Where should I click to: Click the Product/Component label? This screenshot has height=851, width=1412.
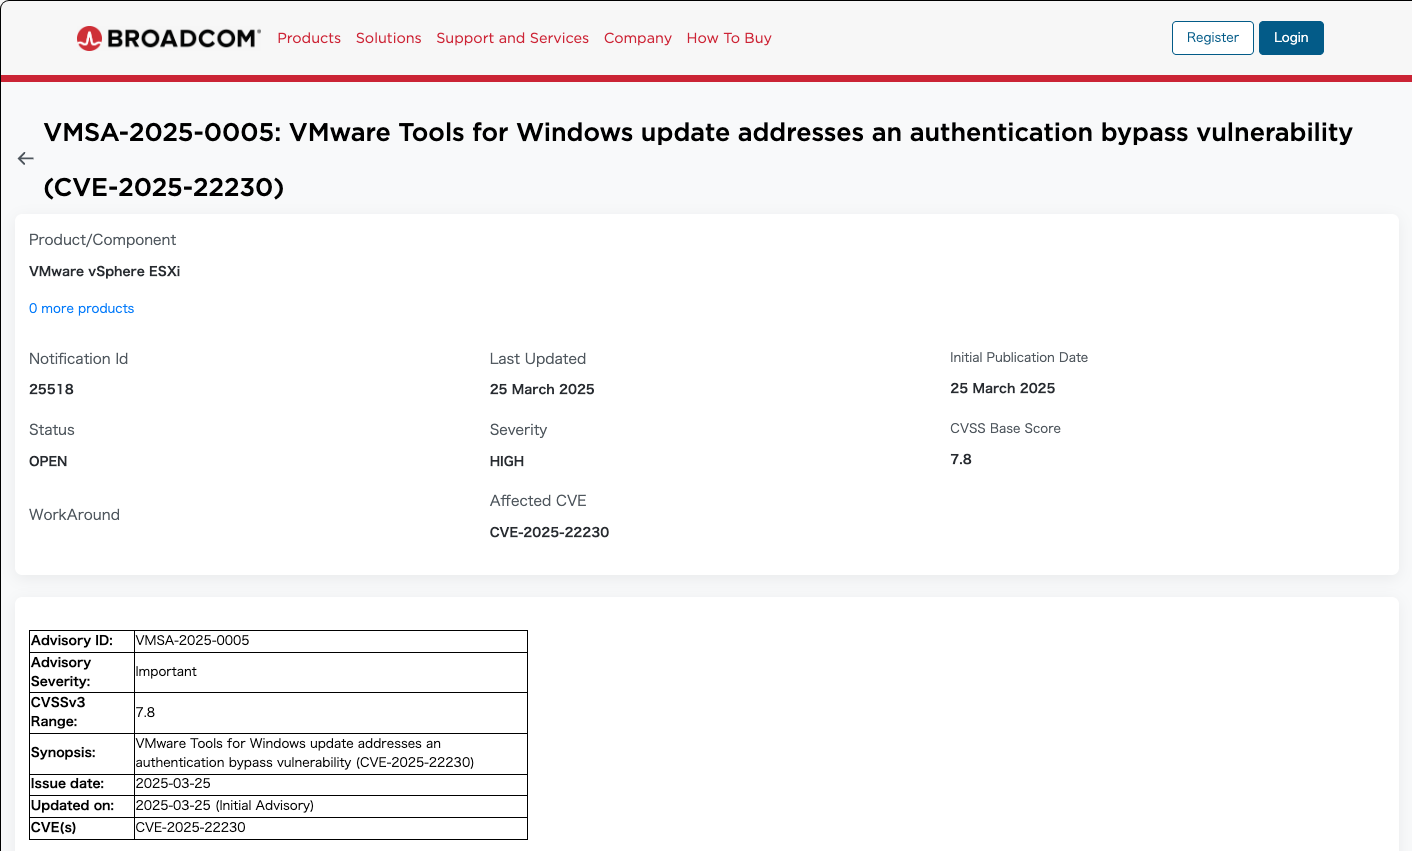(102, 240)
